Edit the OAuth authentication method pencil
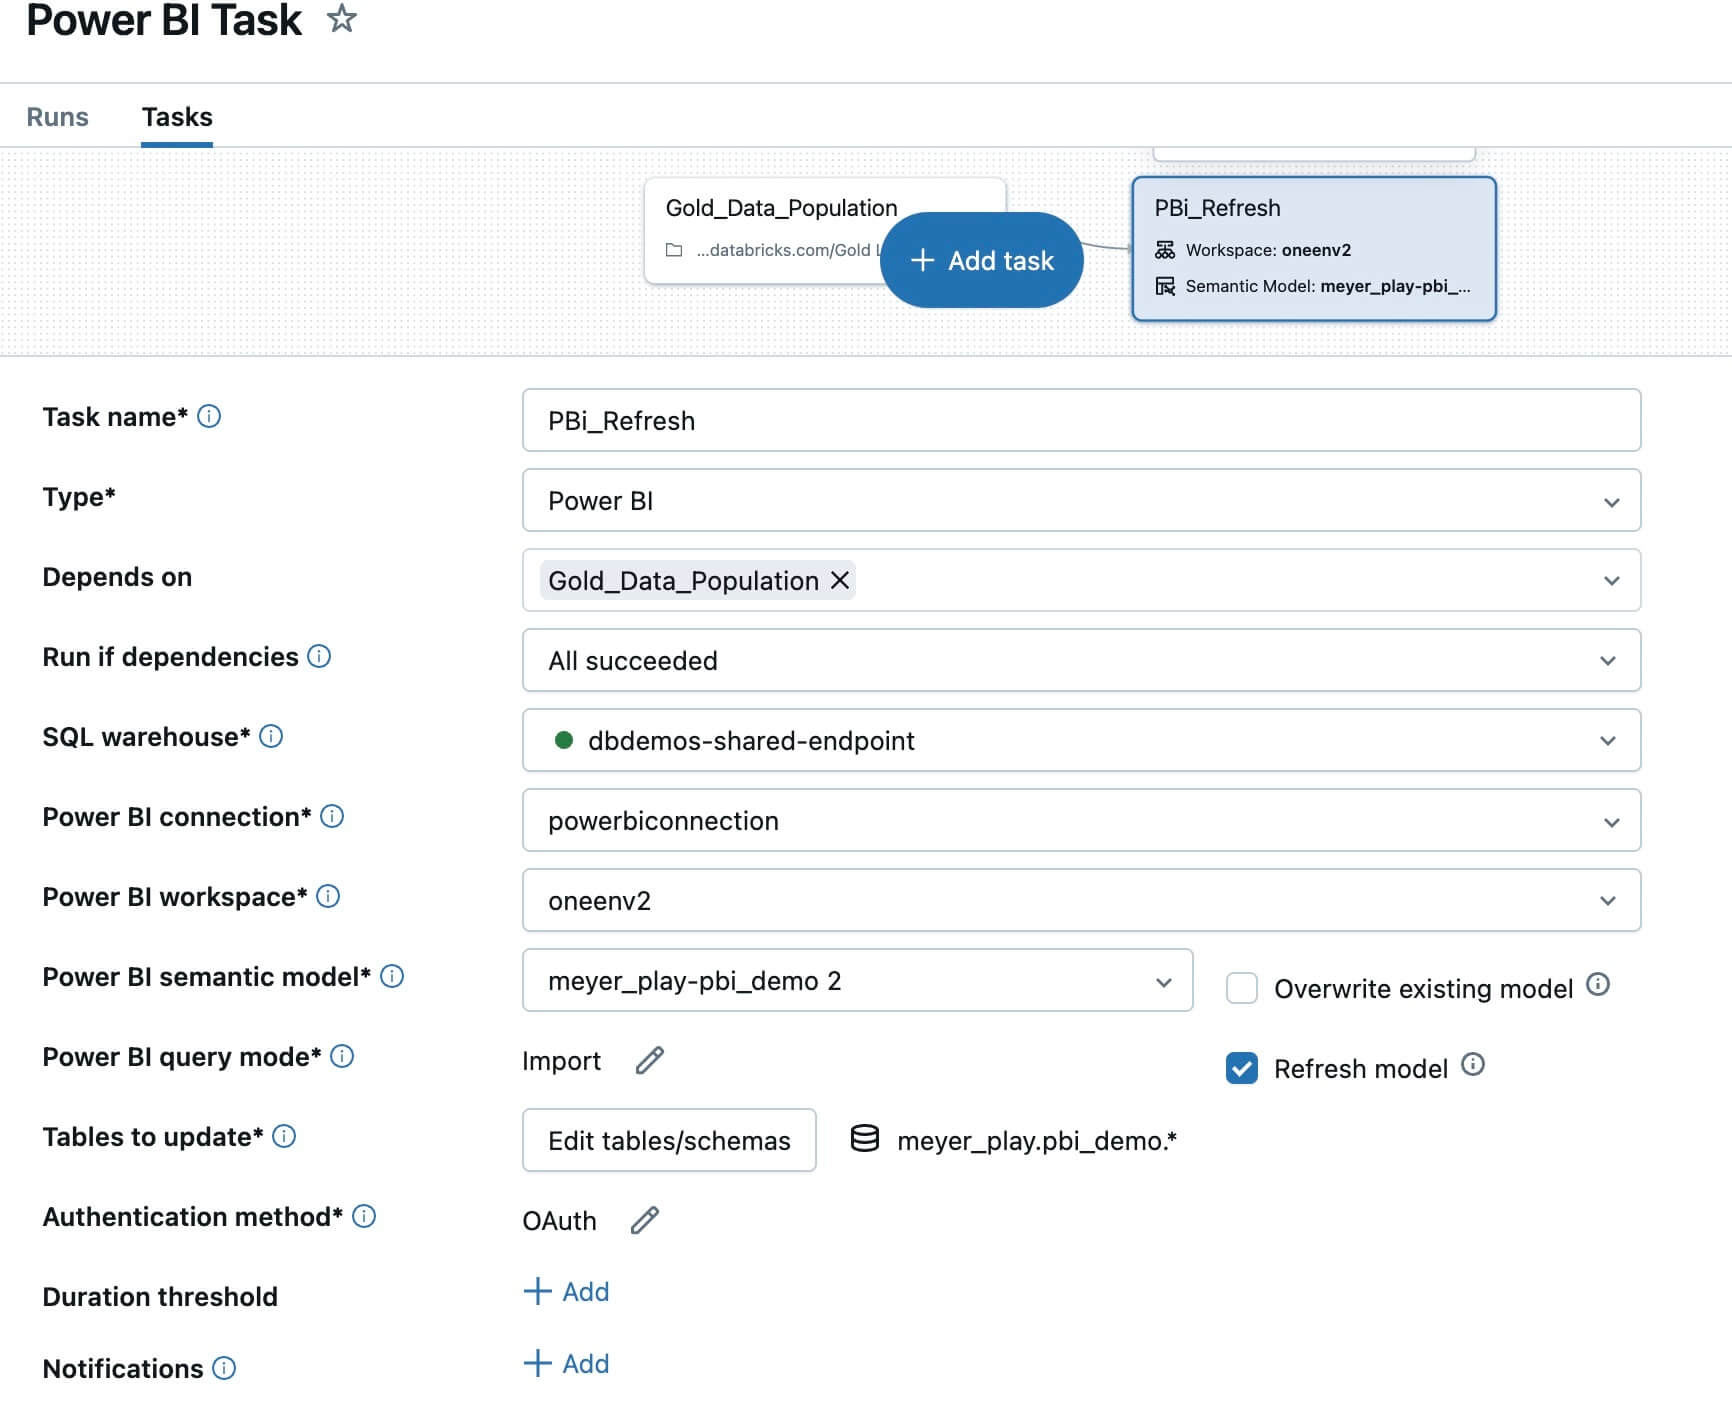 coord(645,1220)
